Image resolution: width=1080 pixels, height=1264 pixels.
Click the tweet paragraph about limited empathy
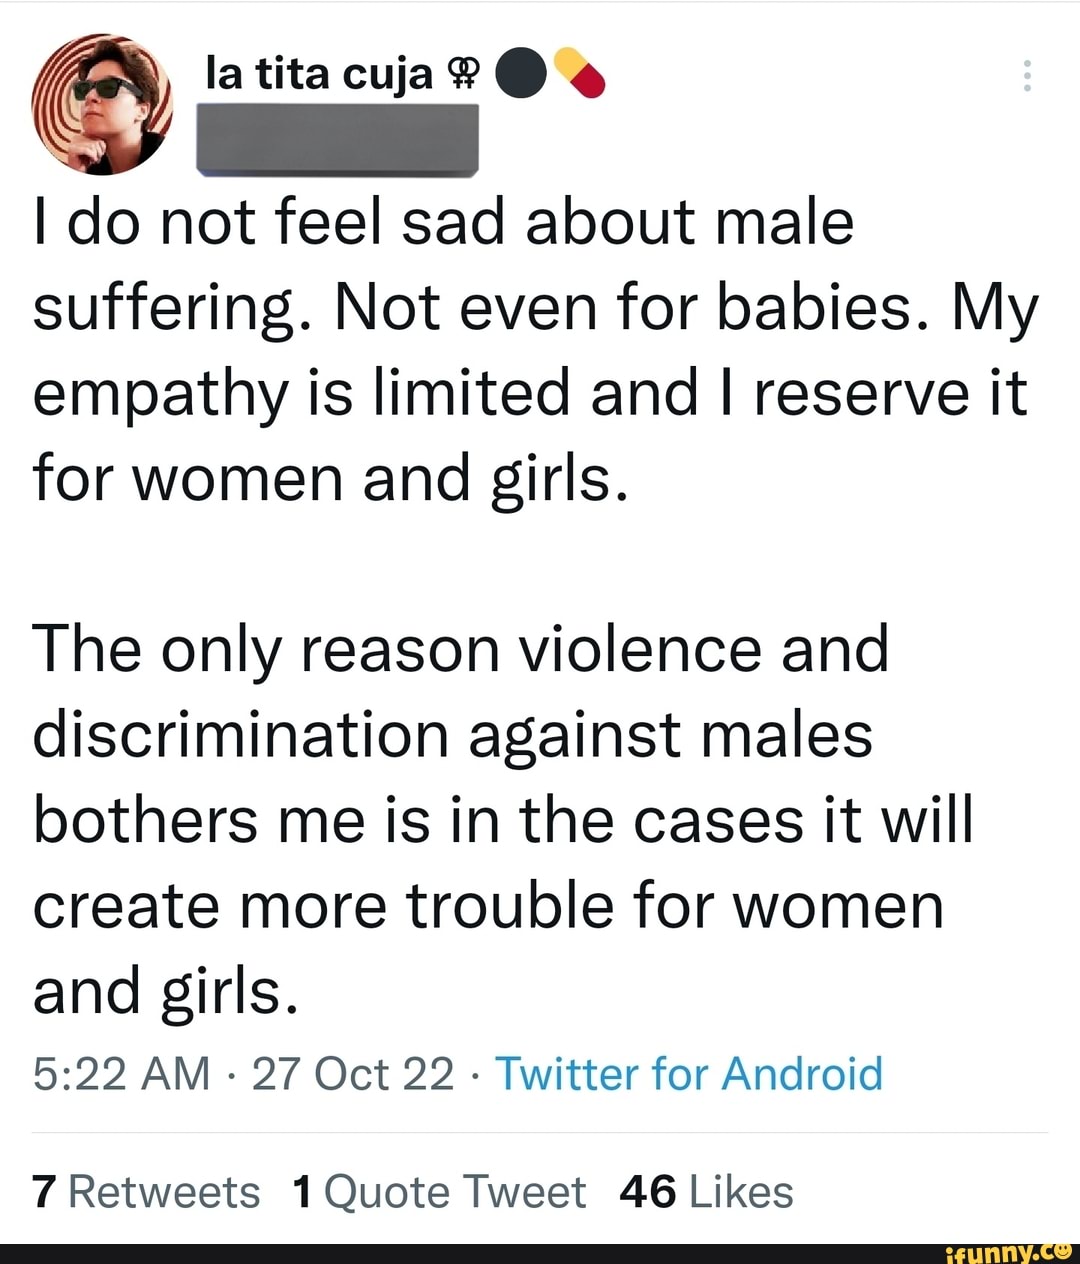tap(534, 350)
